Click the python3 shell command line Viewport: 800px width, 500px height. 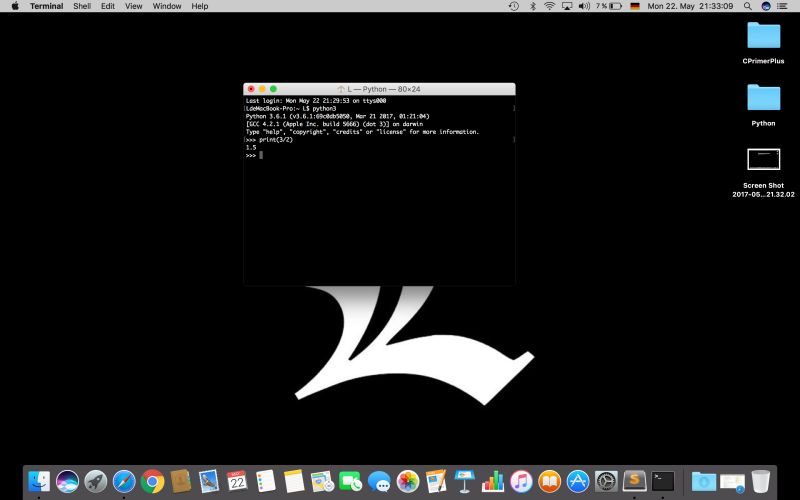point(291,109)
